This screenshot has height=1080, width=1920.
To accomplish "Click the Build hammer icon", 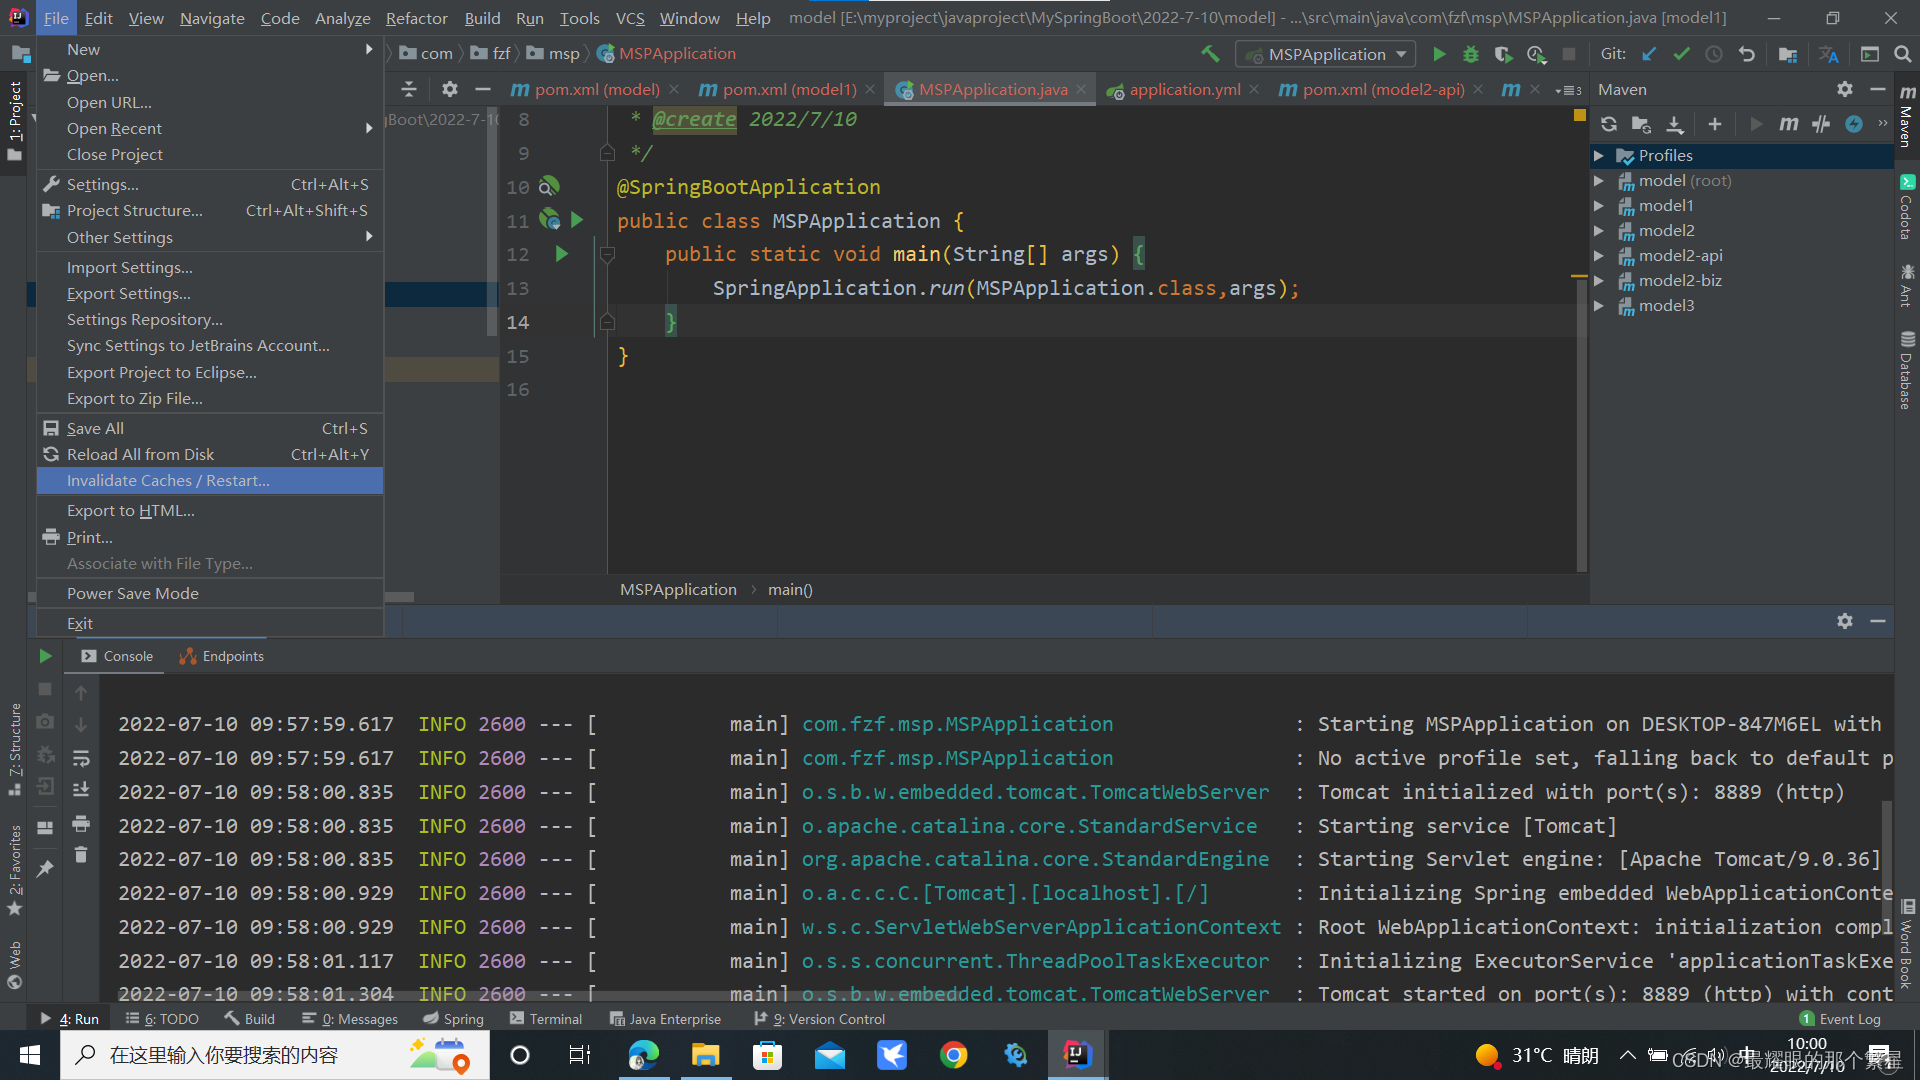I will coord(1210,54).
